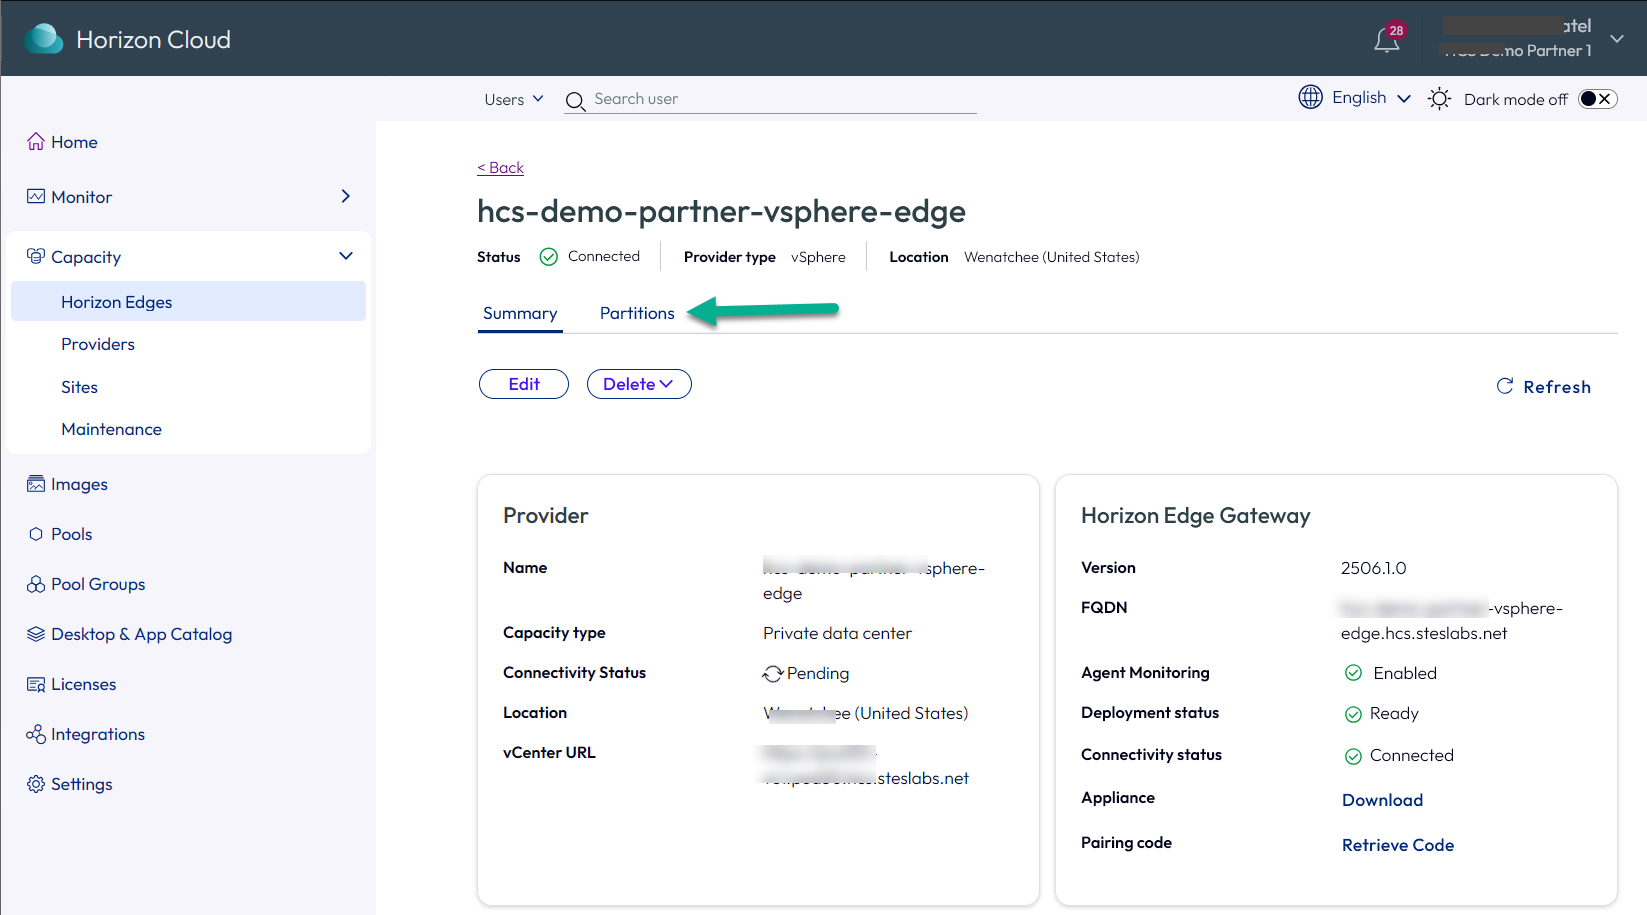Click the green Connected status check icon
The height and width of the screenshot is (915, 1647).
548,257
